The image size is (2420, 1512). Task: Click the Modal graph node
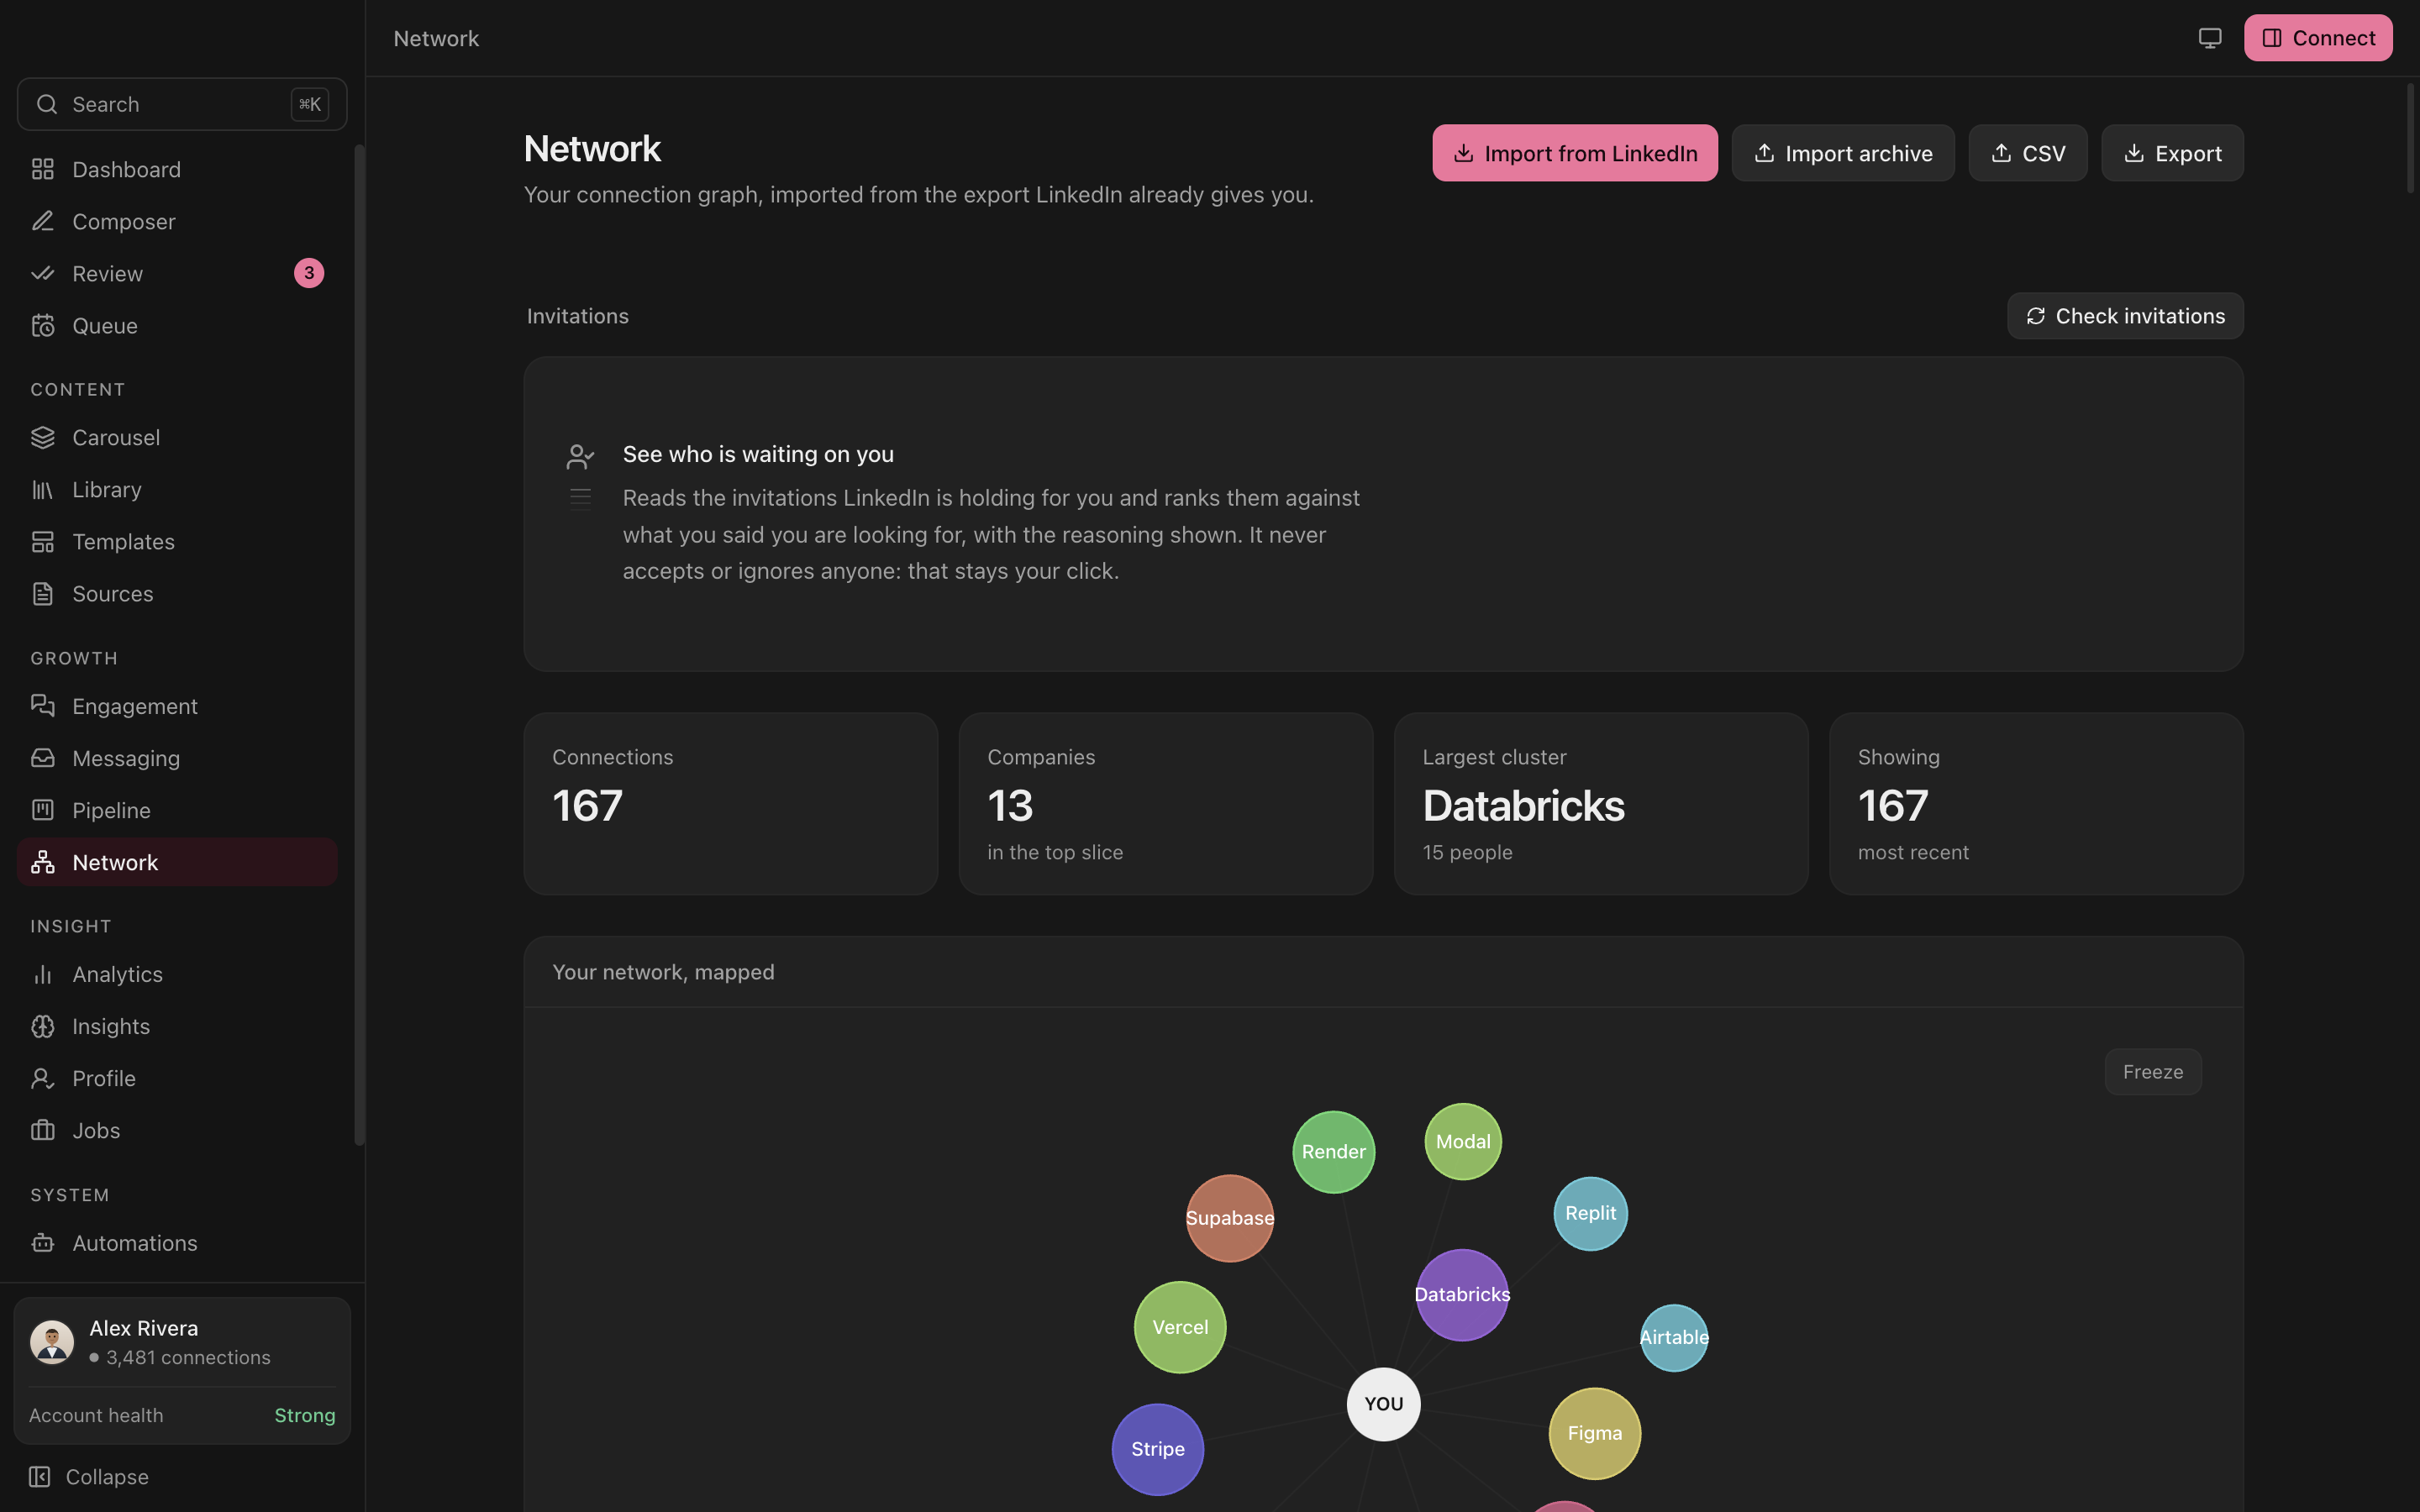(x=1463, y=1142)
